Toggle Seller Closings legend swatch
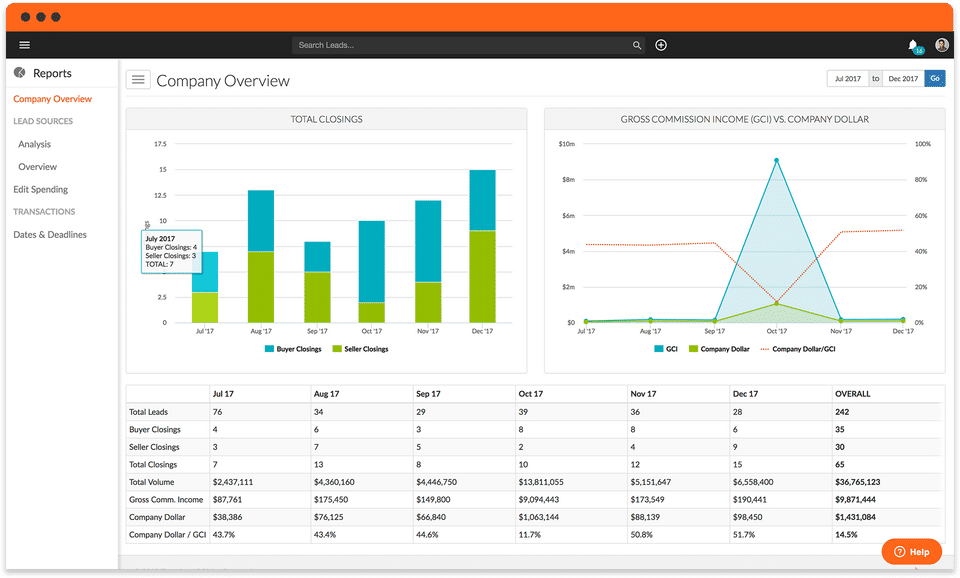Screen dimensions: 960x578 tap(337, 349)
